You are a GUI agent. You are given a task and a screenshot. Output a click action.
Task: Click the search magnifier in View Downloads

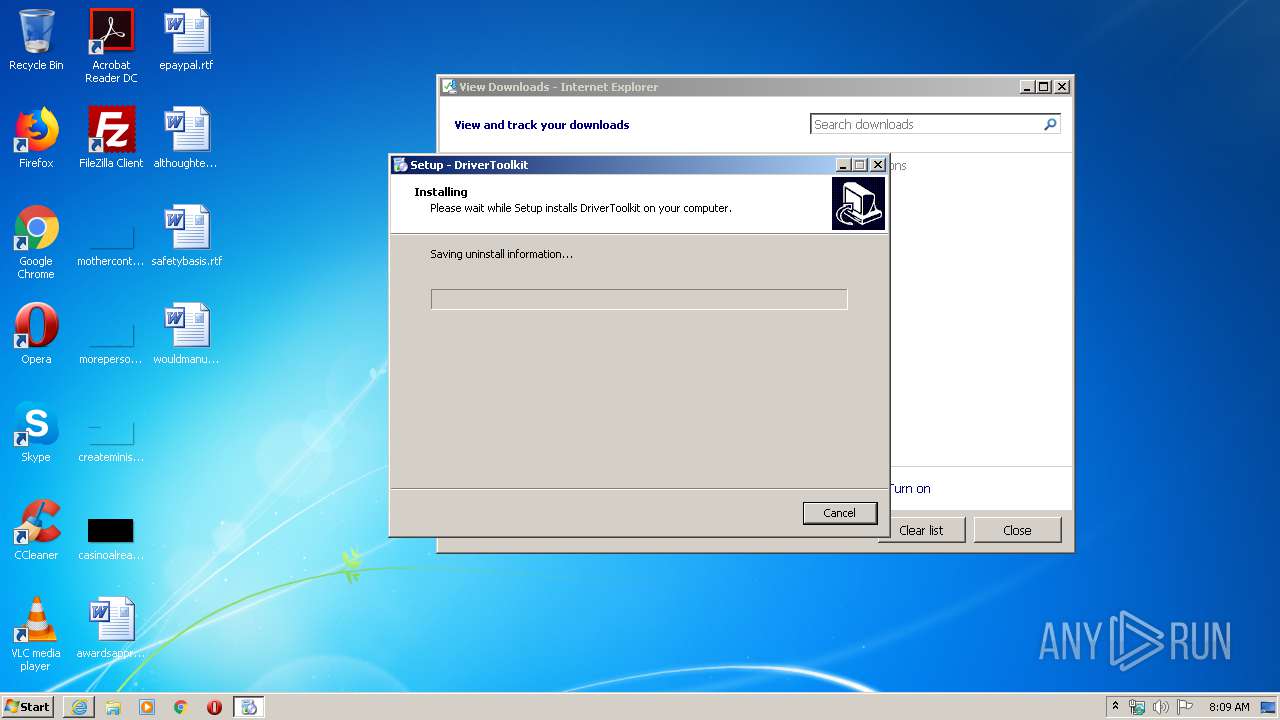coord(1050,124)
